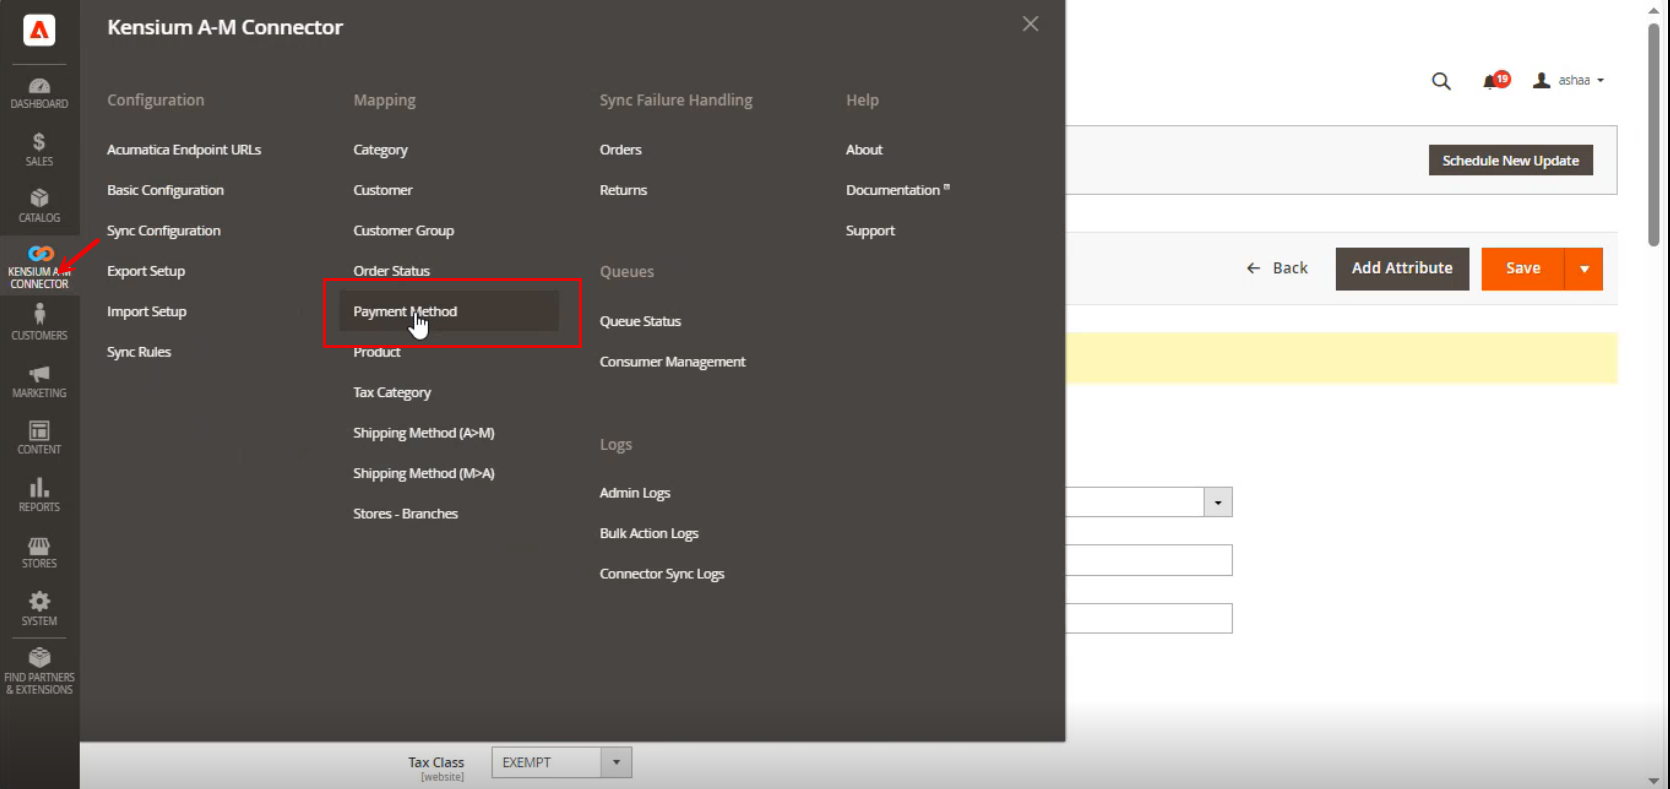1670x789 pixels.
Task: Open the Kensium A-M Connector sidebar menu
Action: (x=39, y=265)
